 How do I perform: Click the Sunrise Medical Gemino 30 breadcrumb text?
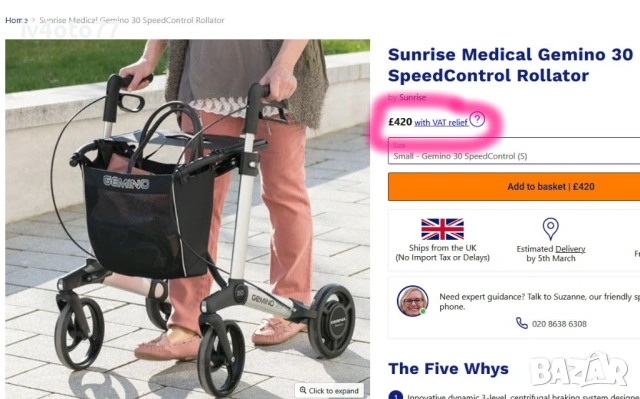point(132,20)
